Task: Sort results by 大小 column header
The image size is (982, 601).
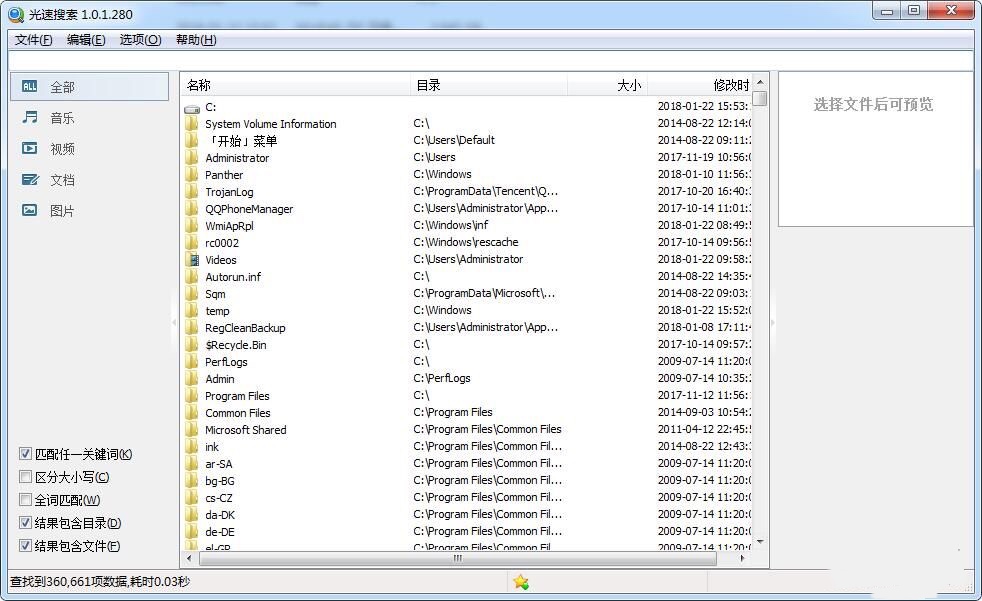Action: 607,85
